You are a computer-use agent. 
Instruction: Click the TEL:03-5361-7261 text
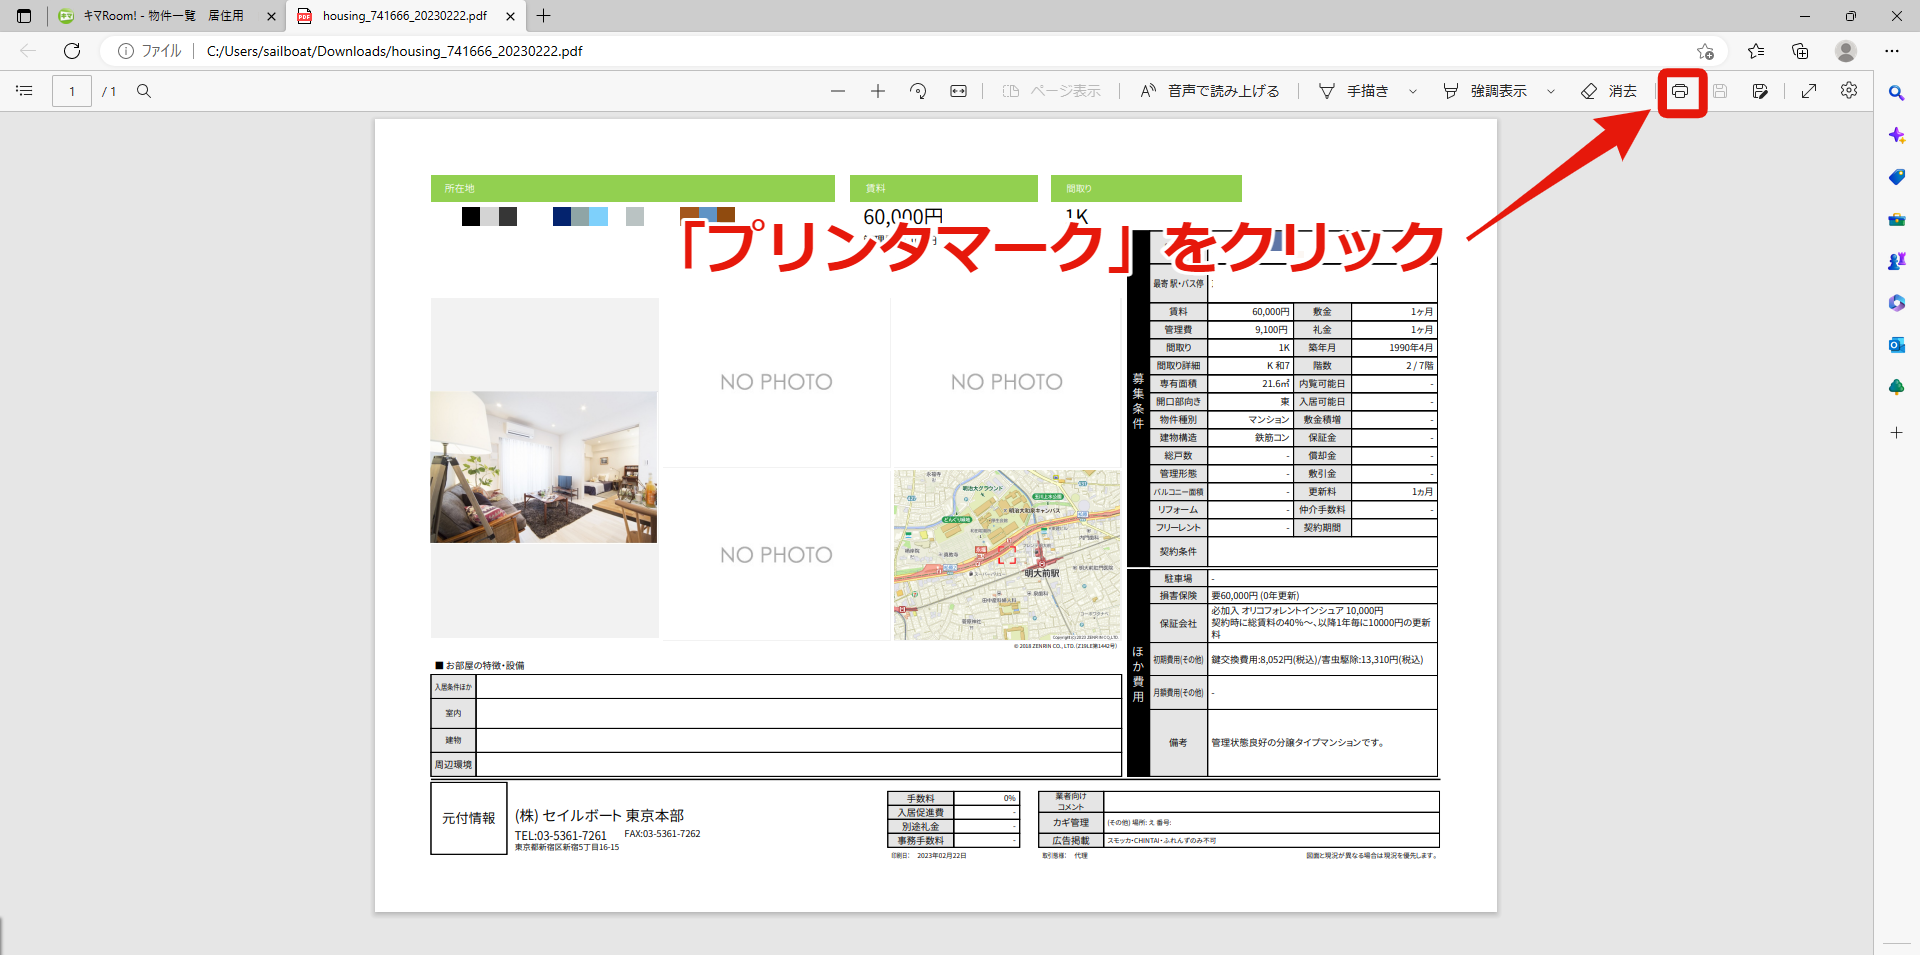pyautogui.click(x=561, y=836)
